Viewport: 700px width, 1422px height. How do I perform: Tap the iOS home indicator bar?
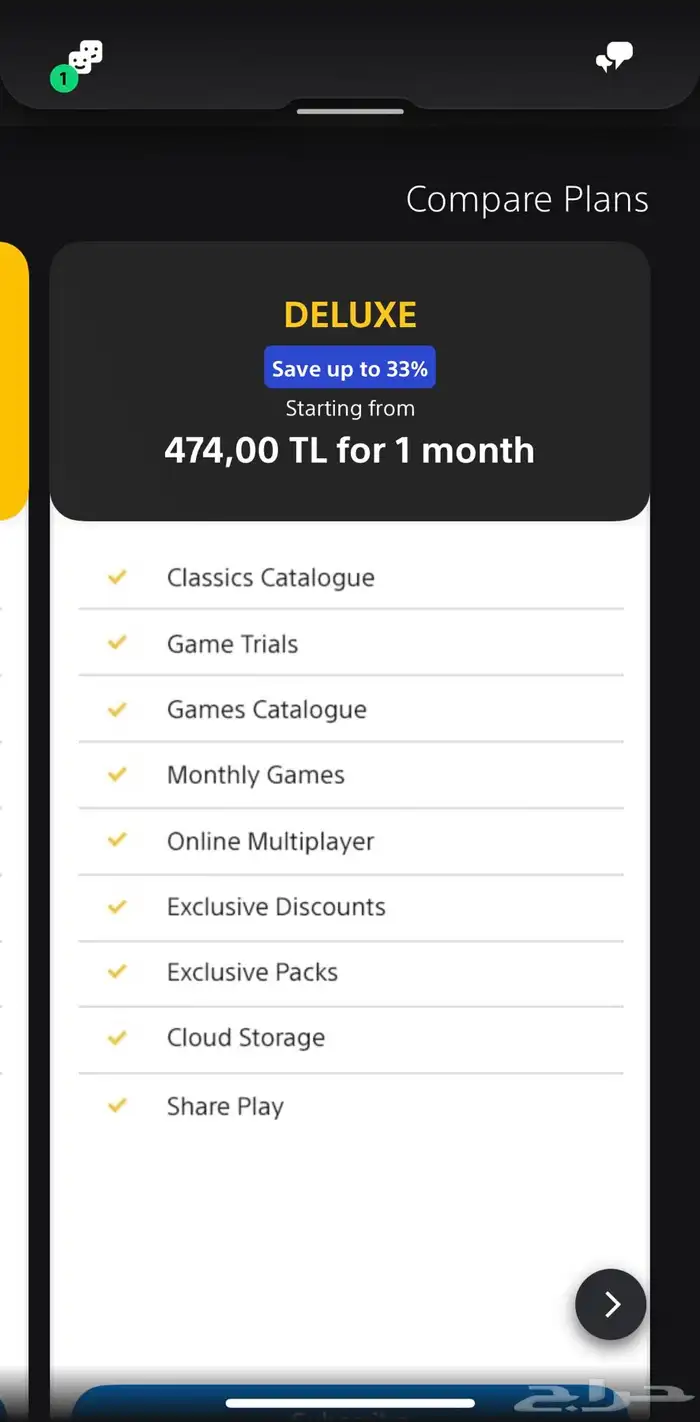click(350, 1403)
